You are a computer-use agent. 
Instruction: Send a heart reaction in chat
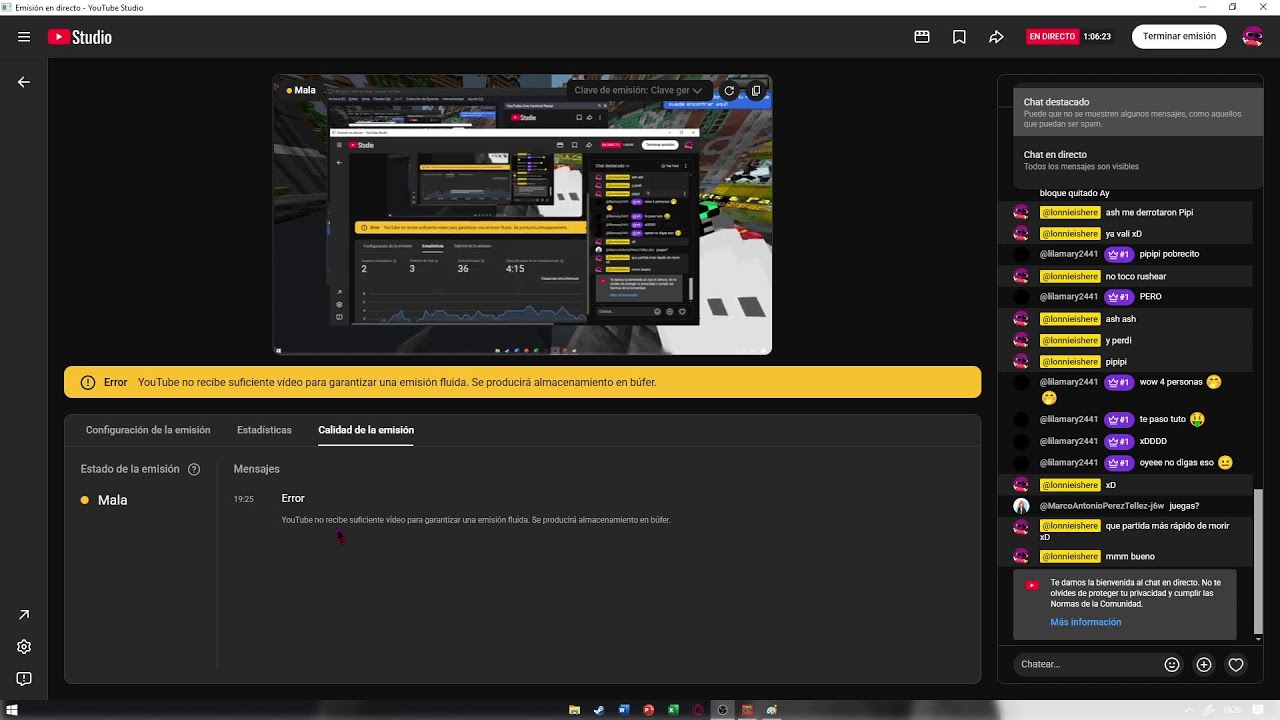1236,664
